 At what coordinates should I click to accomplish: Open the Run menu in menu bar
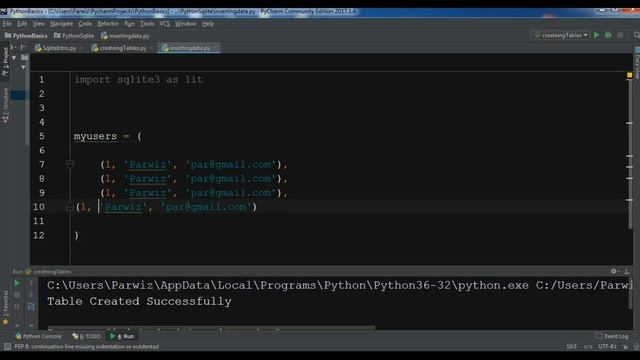pyautogui.click(x=129, y=24)
